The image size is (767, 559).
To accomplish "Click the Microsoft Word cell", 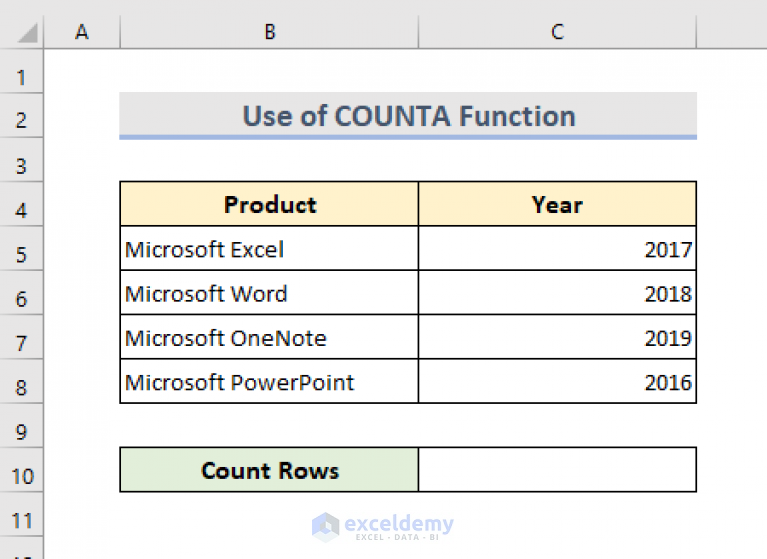I will click(270, 293).
